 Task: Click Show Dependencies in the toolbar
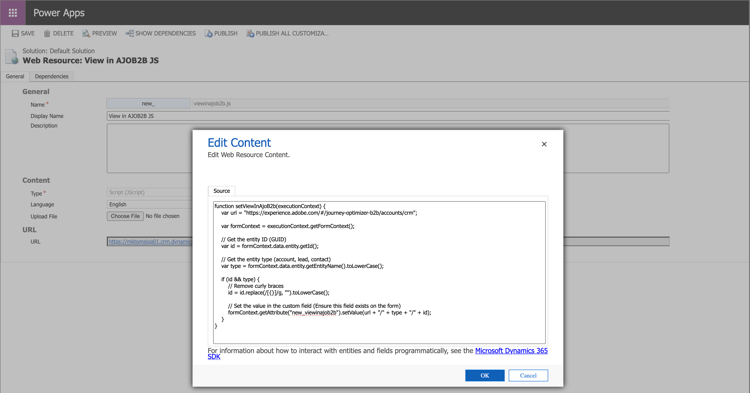(x=161, y=33)
